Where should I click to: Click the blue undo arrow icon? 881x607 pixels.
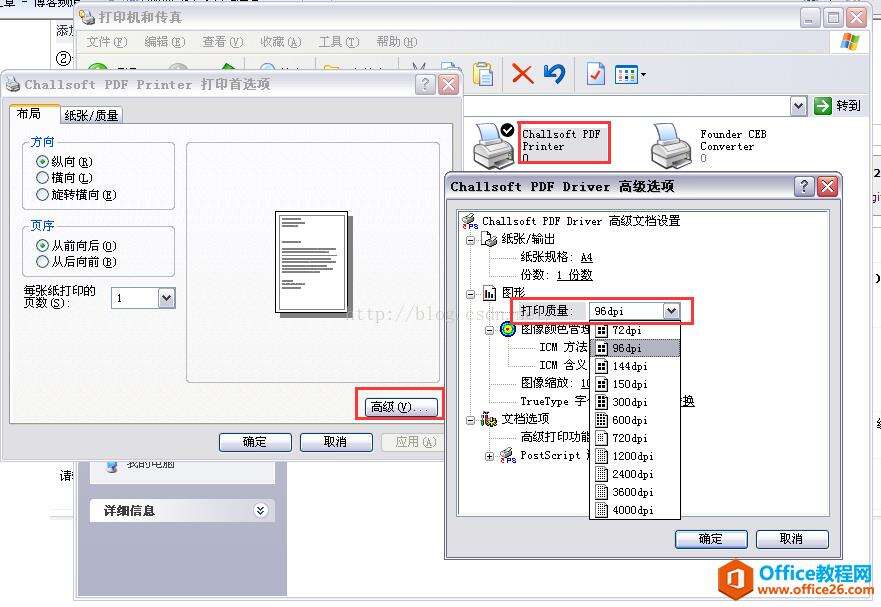[x=555, y=74]
